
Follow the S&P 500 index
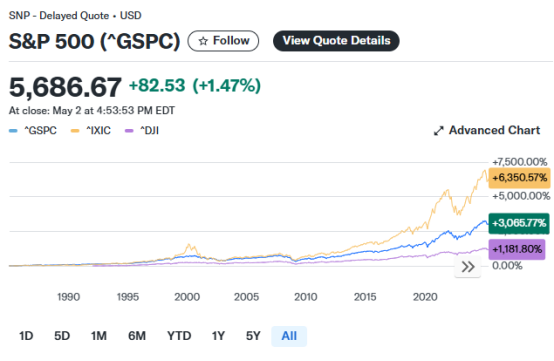point(223,41)
